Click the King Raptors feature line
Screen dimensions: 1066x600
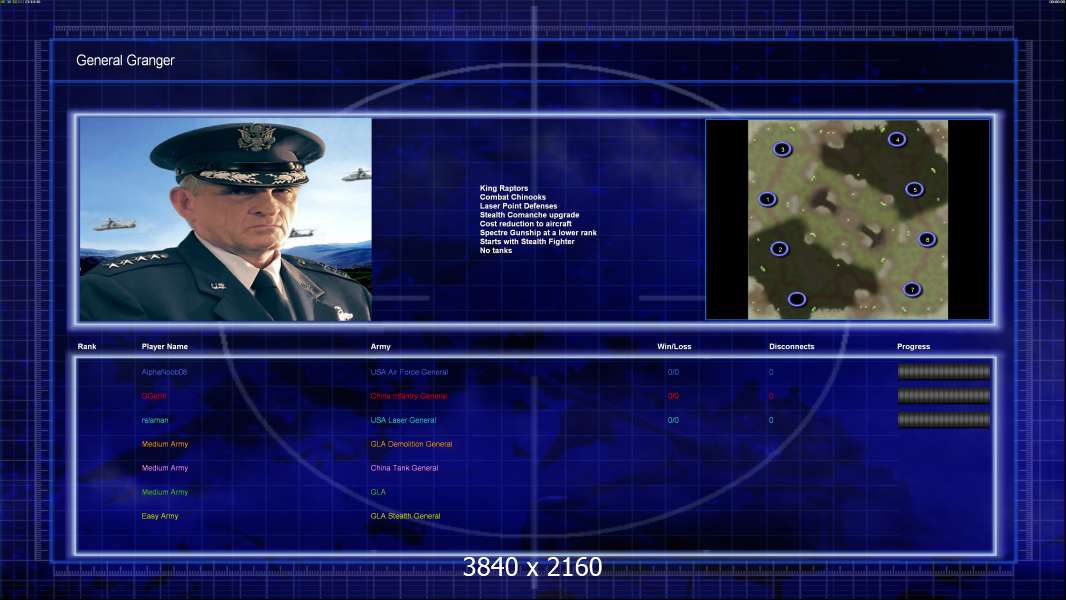coord(504,188)
